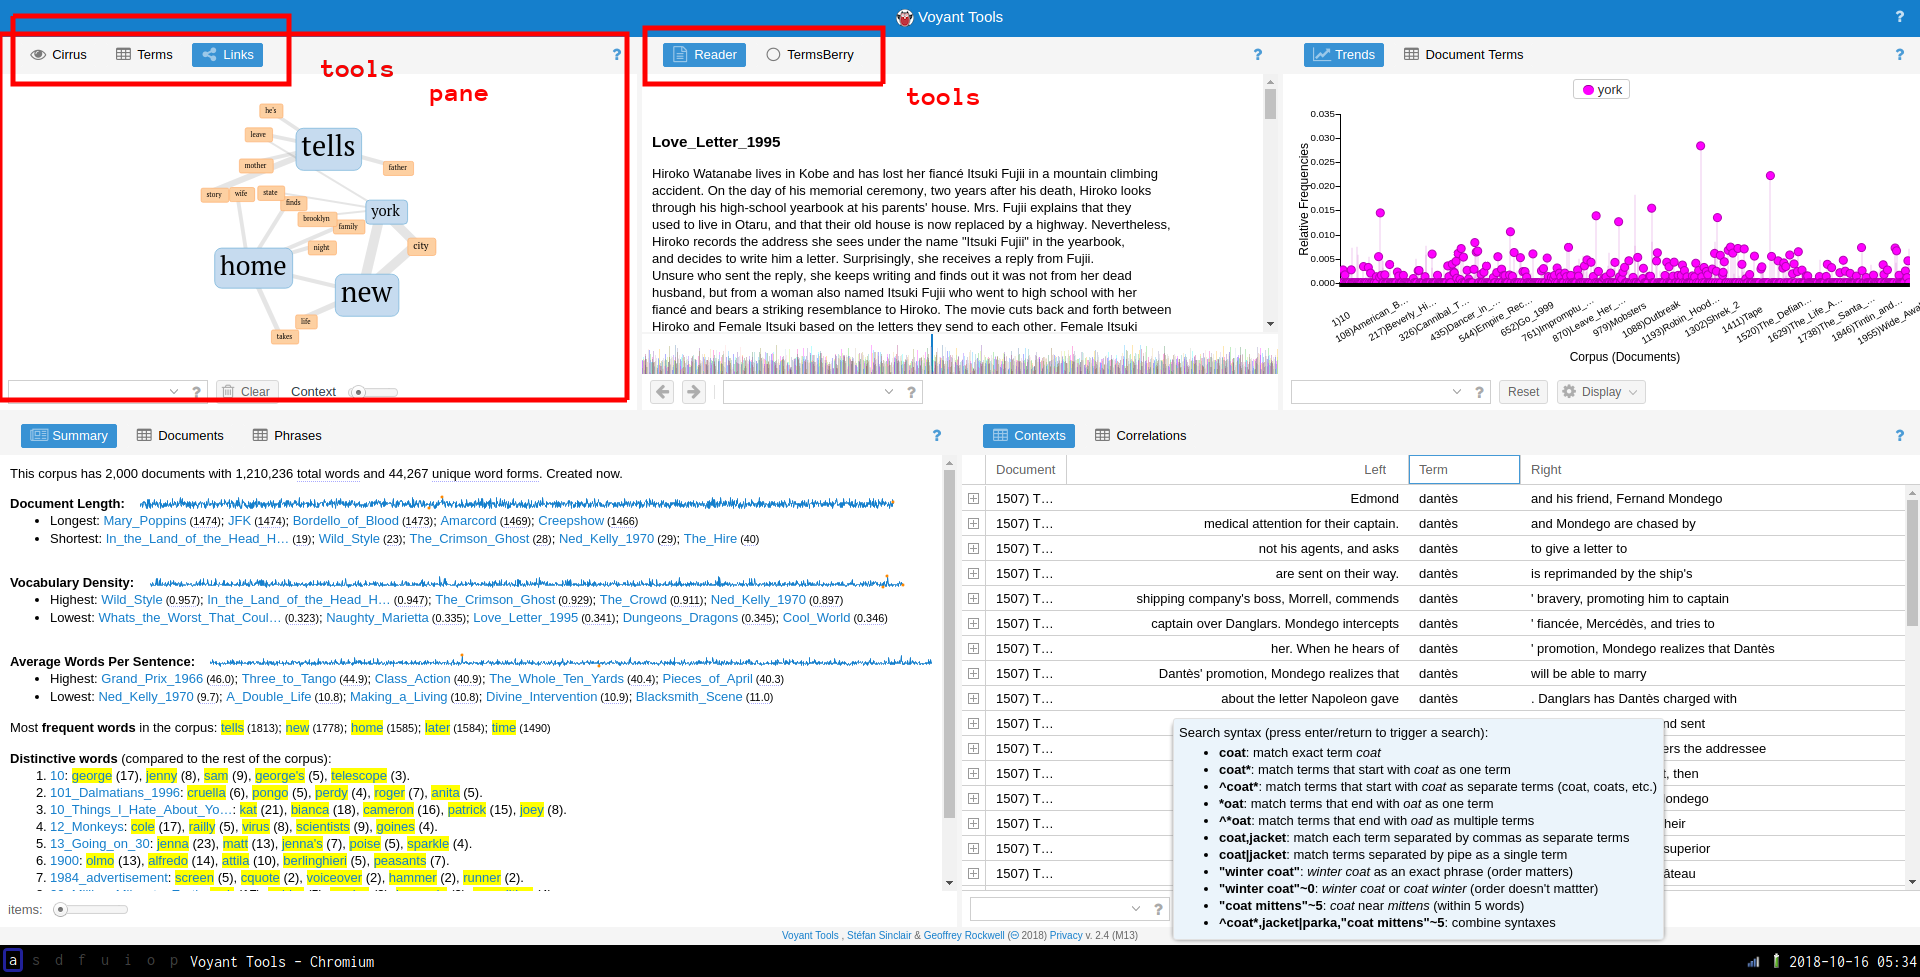Open the Trends term search dropdown
Screen dimensions: 1920x977
point(1457,392)
